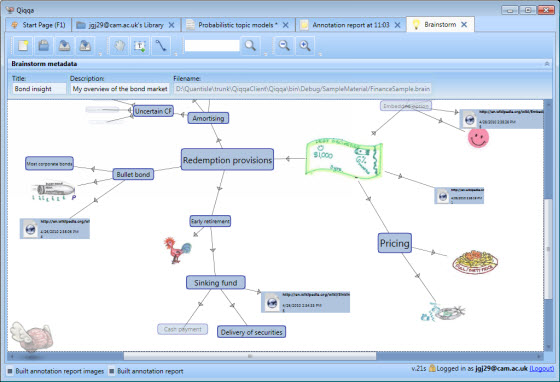Click the lock icon in status bar
The image size is (560, 382).
click(432, 368)
